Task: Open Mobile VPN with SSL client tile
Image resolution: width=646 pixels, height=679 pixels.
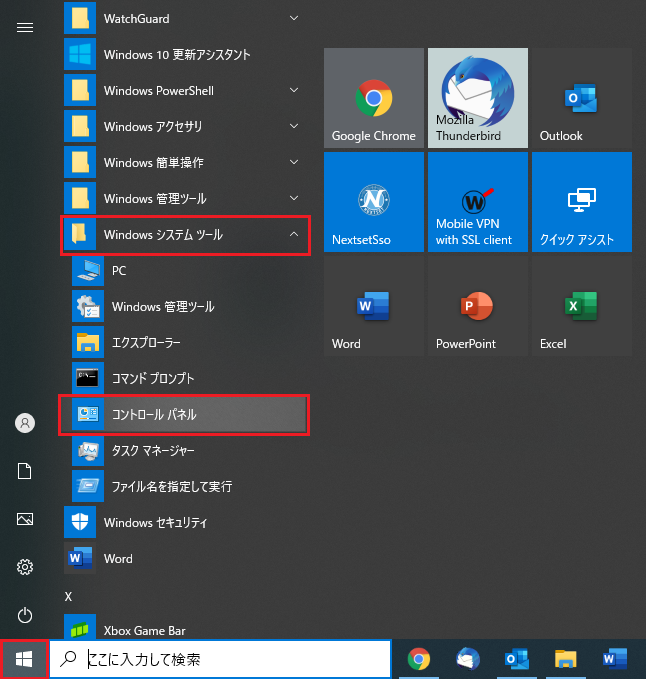Action: pos(477,202)
